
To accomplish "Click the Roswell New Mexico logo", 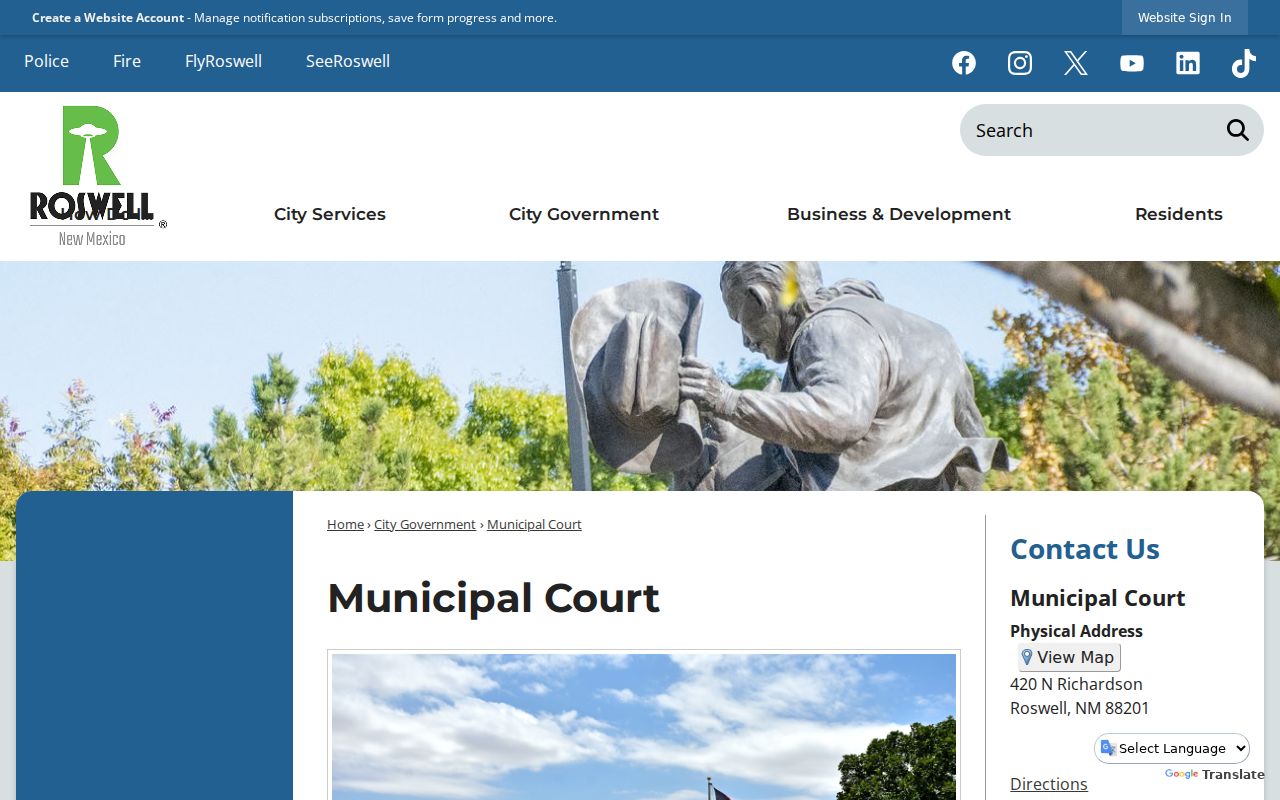I will click(x=96, y=176).
